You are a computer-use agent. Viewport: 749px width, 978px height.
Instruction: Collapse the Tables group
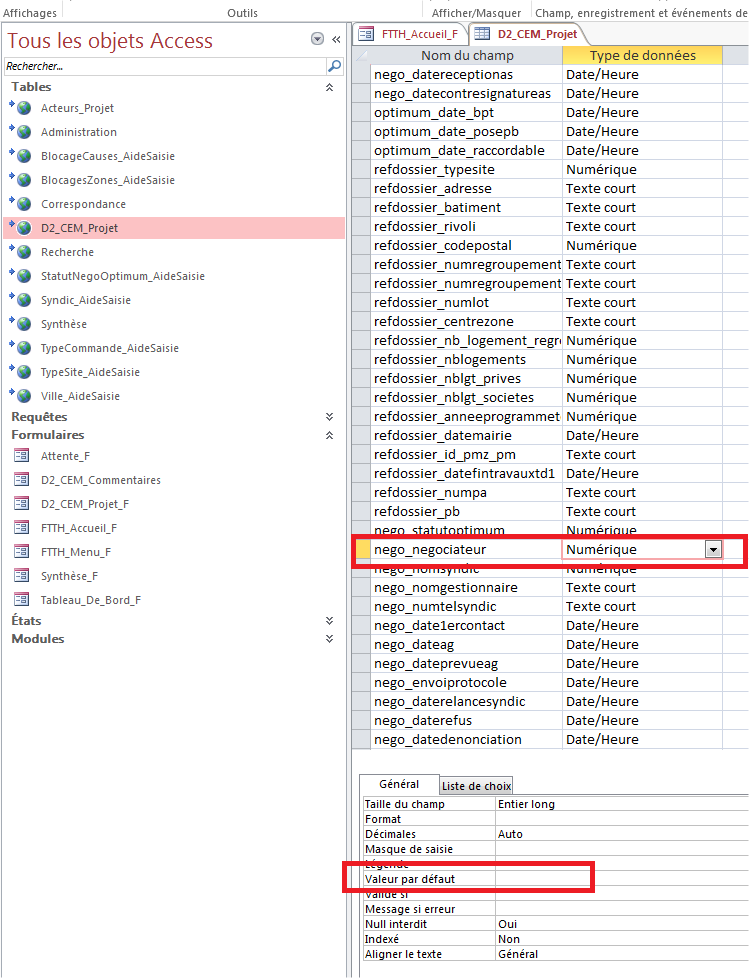(330, 88)
